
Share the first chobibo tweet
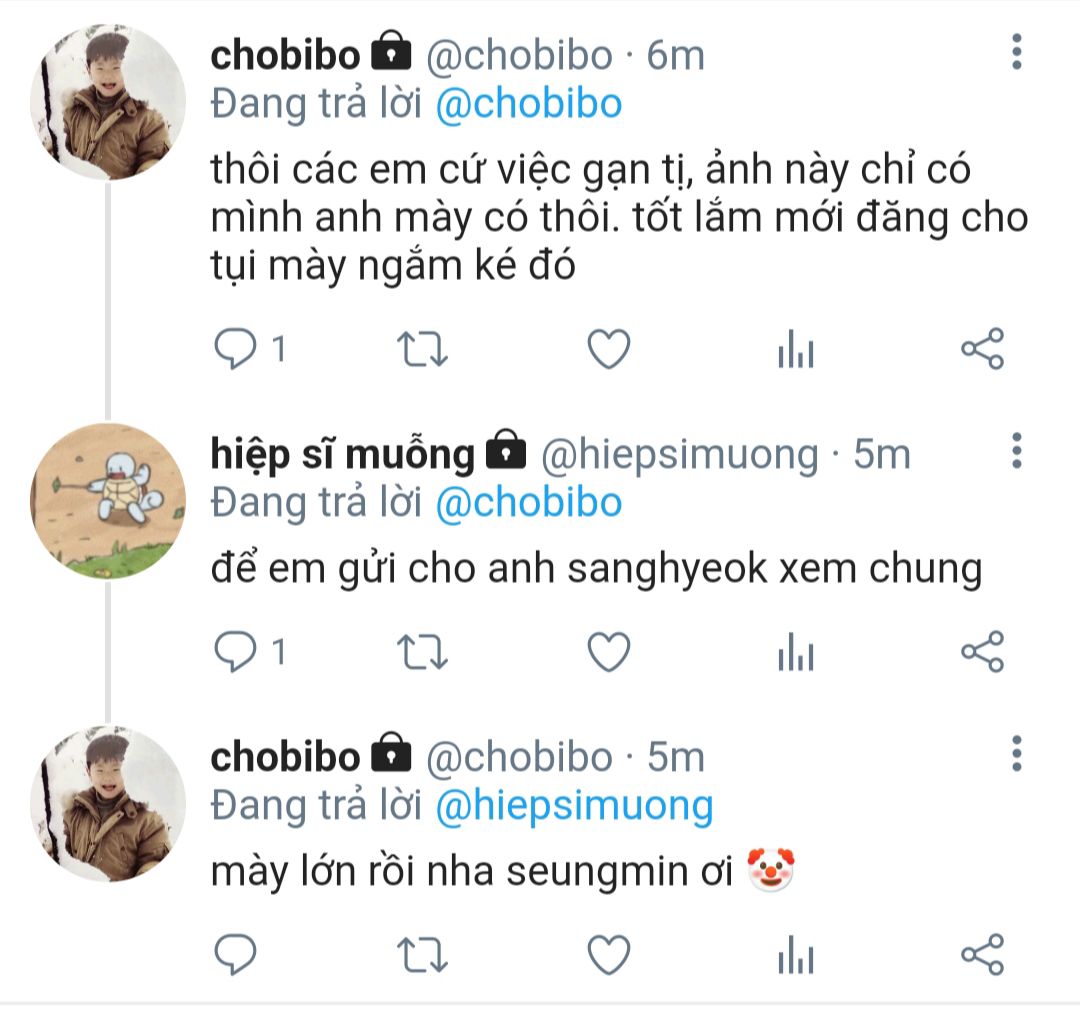pos(981,350)
